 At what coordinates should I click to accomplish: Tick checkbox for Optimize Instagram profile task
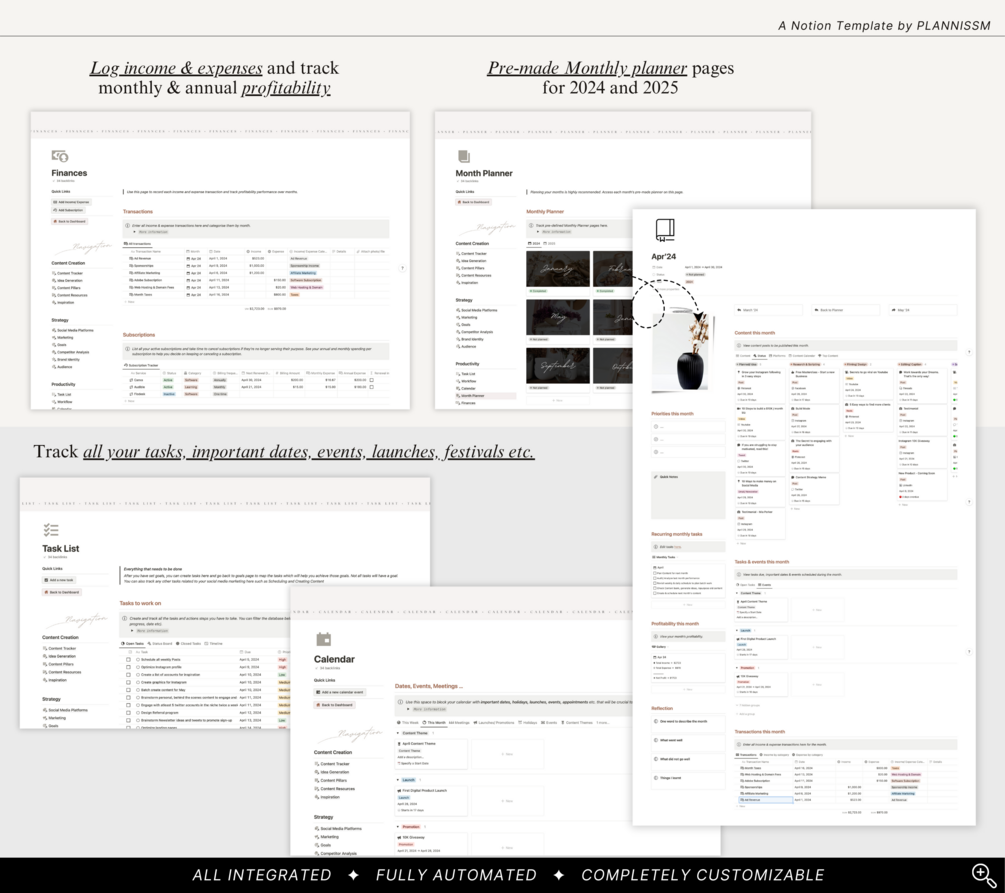tap(128, 667)
